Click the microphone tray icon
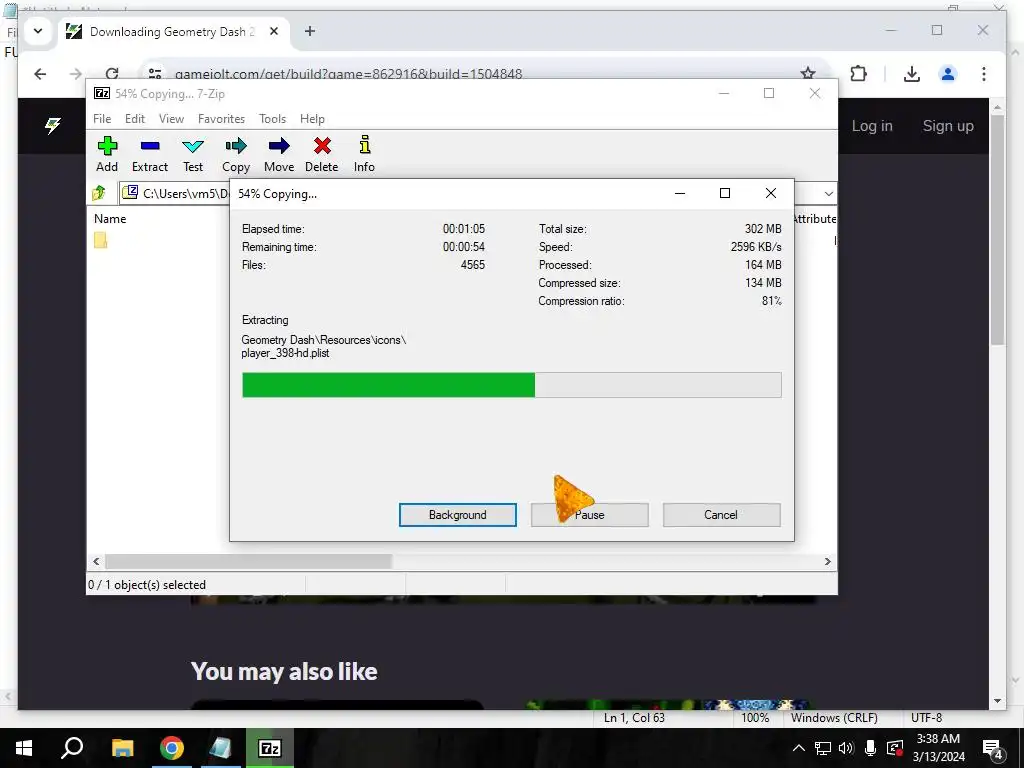Viewport: 1024px width, 768px height. coord(870,748)
